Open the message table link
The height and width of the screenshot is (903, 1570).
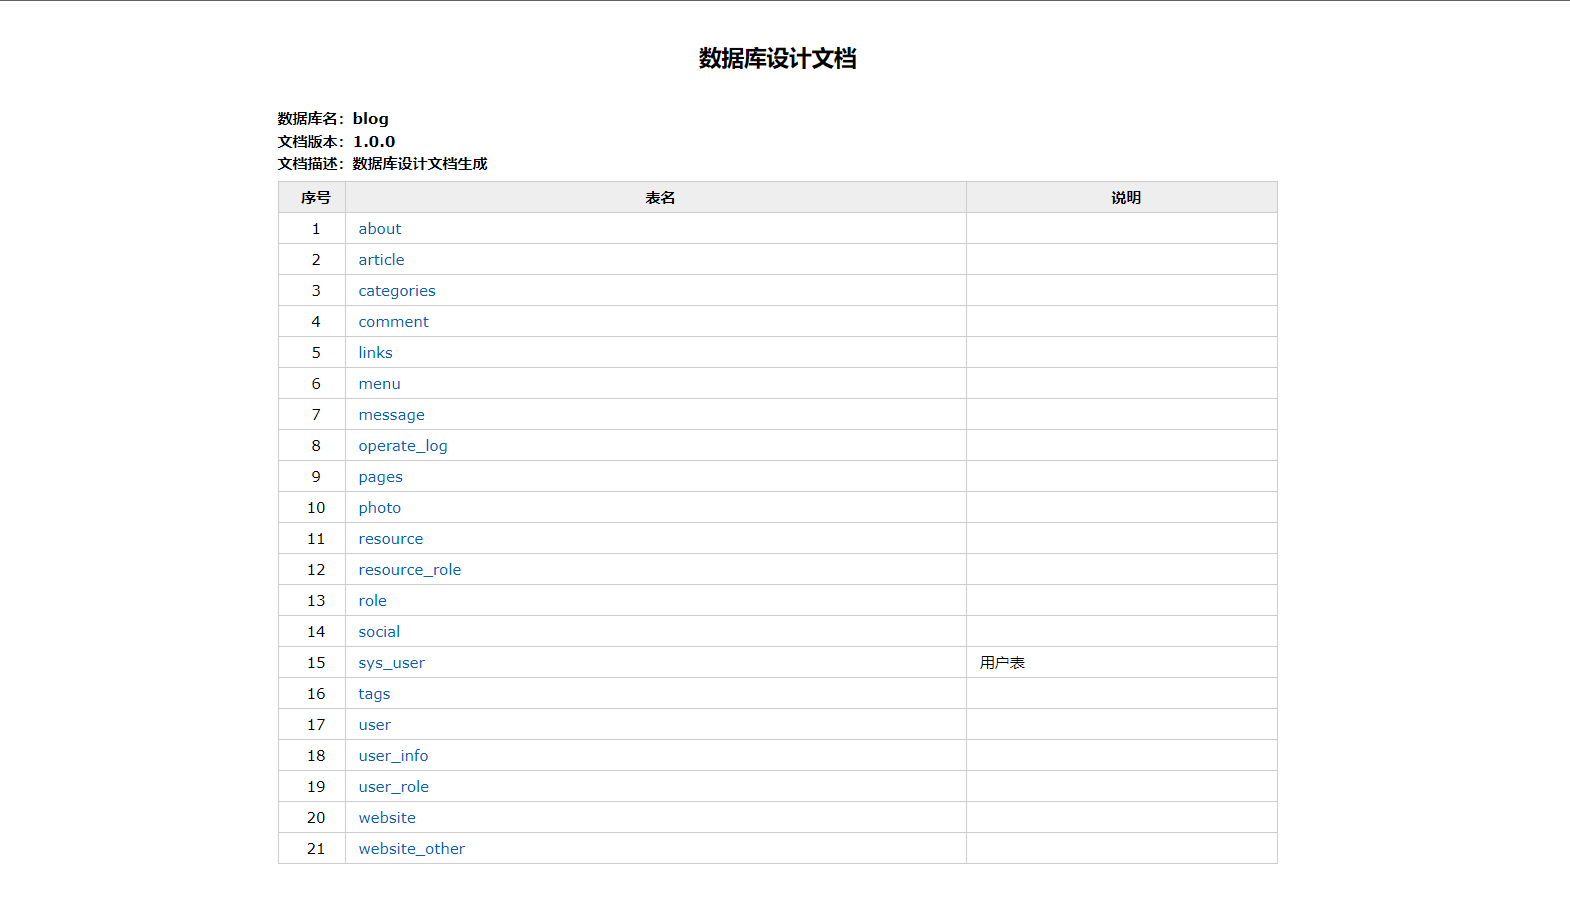392,415
